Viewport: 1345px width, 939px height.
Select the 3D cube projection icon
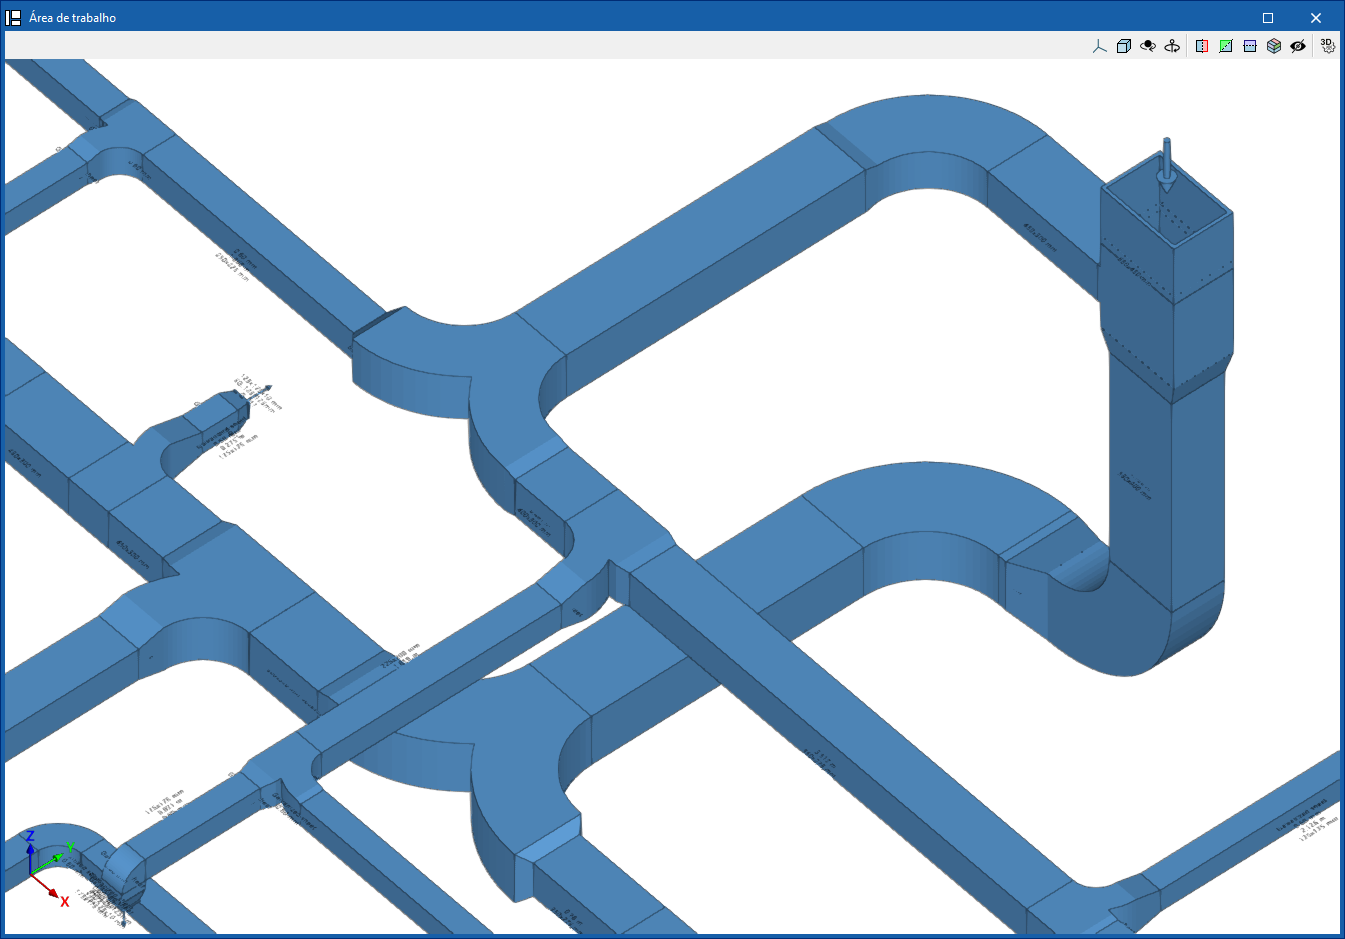(1124, 46)
